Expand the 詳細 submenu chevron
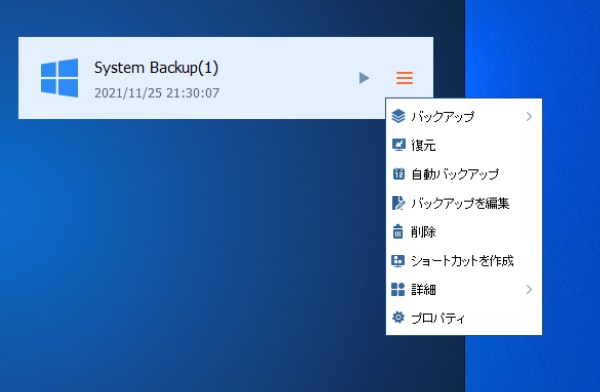The width and height of the screenshot is (600, 392). [x=529, y=289]
